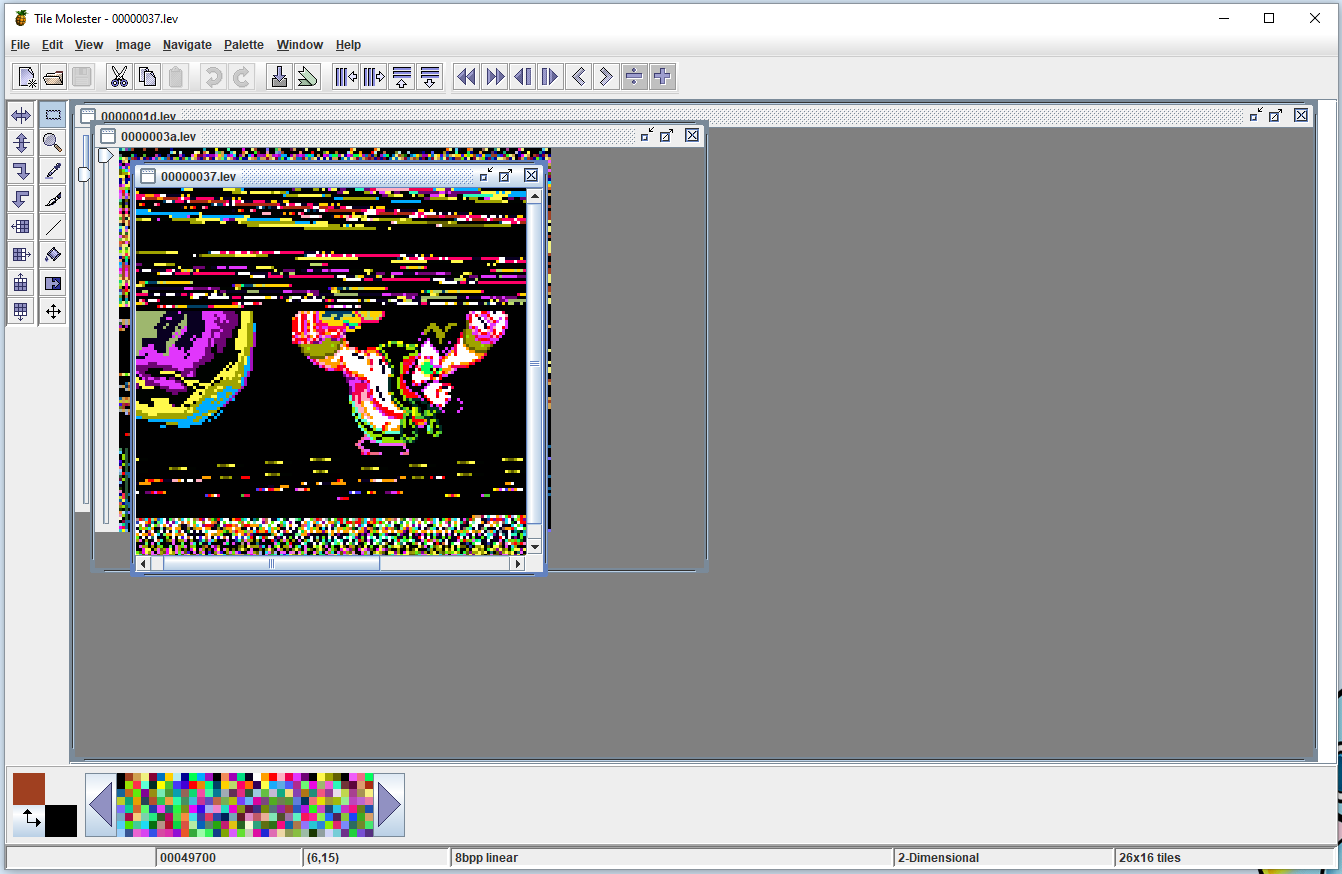Open the Help menu
The height and width of the screenshot is (874, 1342).
point(348,45)
